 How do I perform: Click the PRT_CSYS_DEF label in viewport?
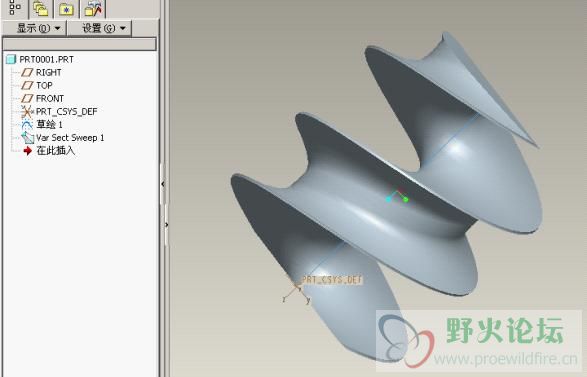tap(332, 280)
